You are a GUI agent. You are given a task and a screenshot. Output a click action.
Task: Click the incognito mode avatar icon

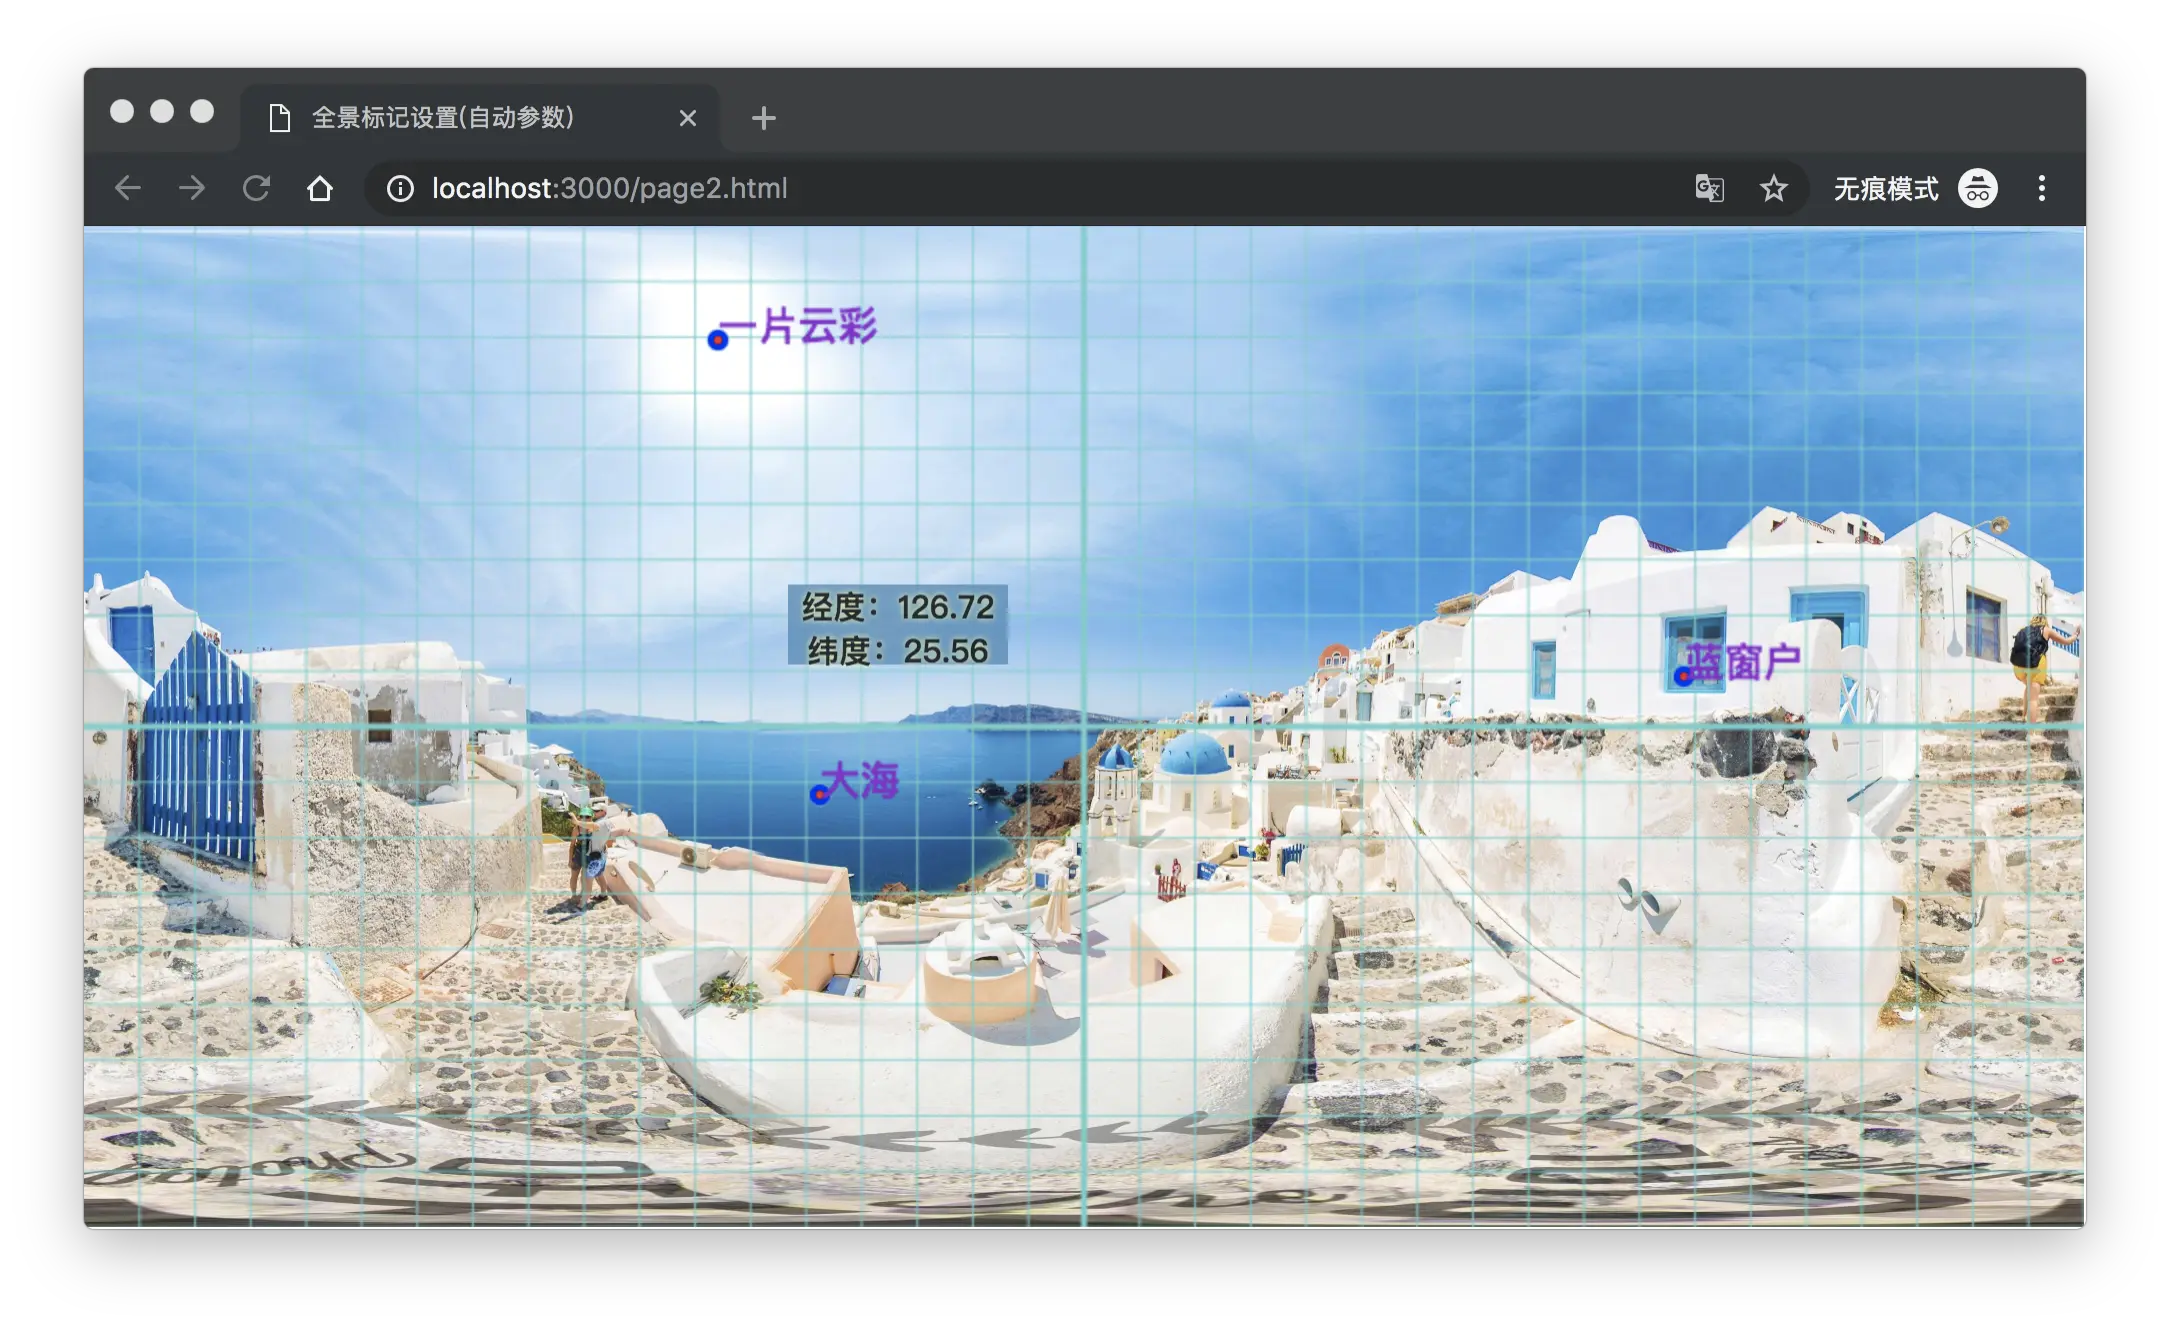(1977, 188)
